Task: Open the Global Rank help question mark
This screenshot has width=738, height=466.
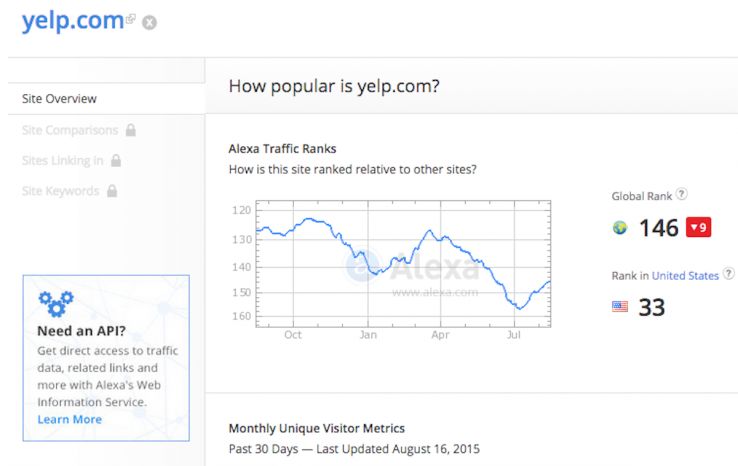Action: (682, 195)
